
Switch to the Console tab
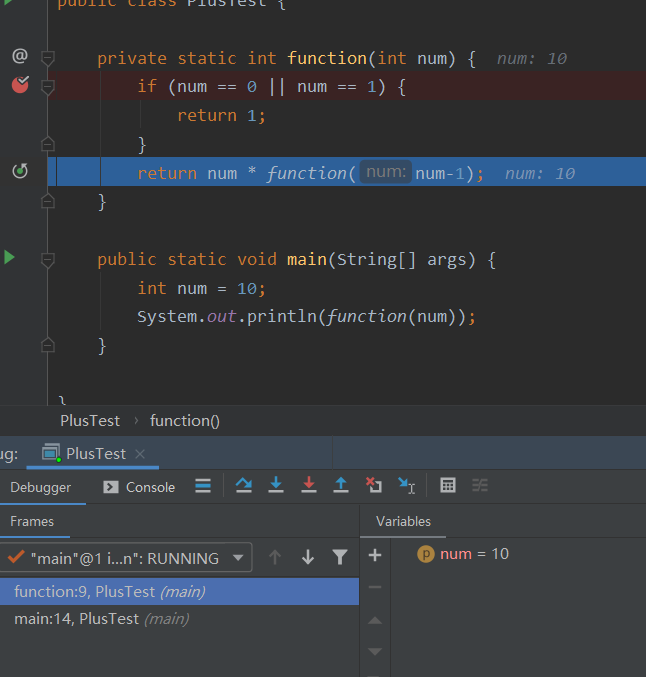[139, 487]
